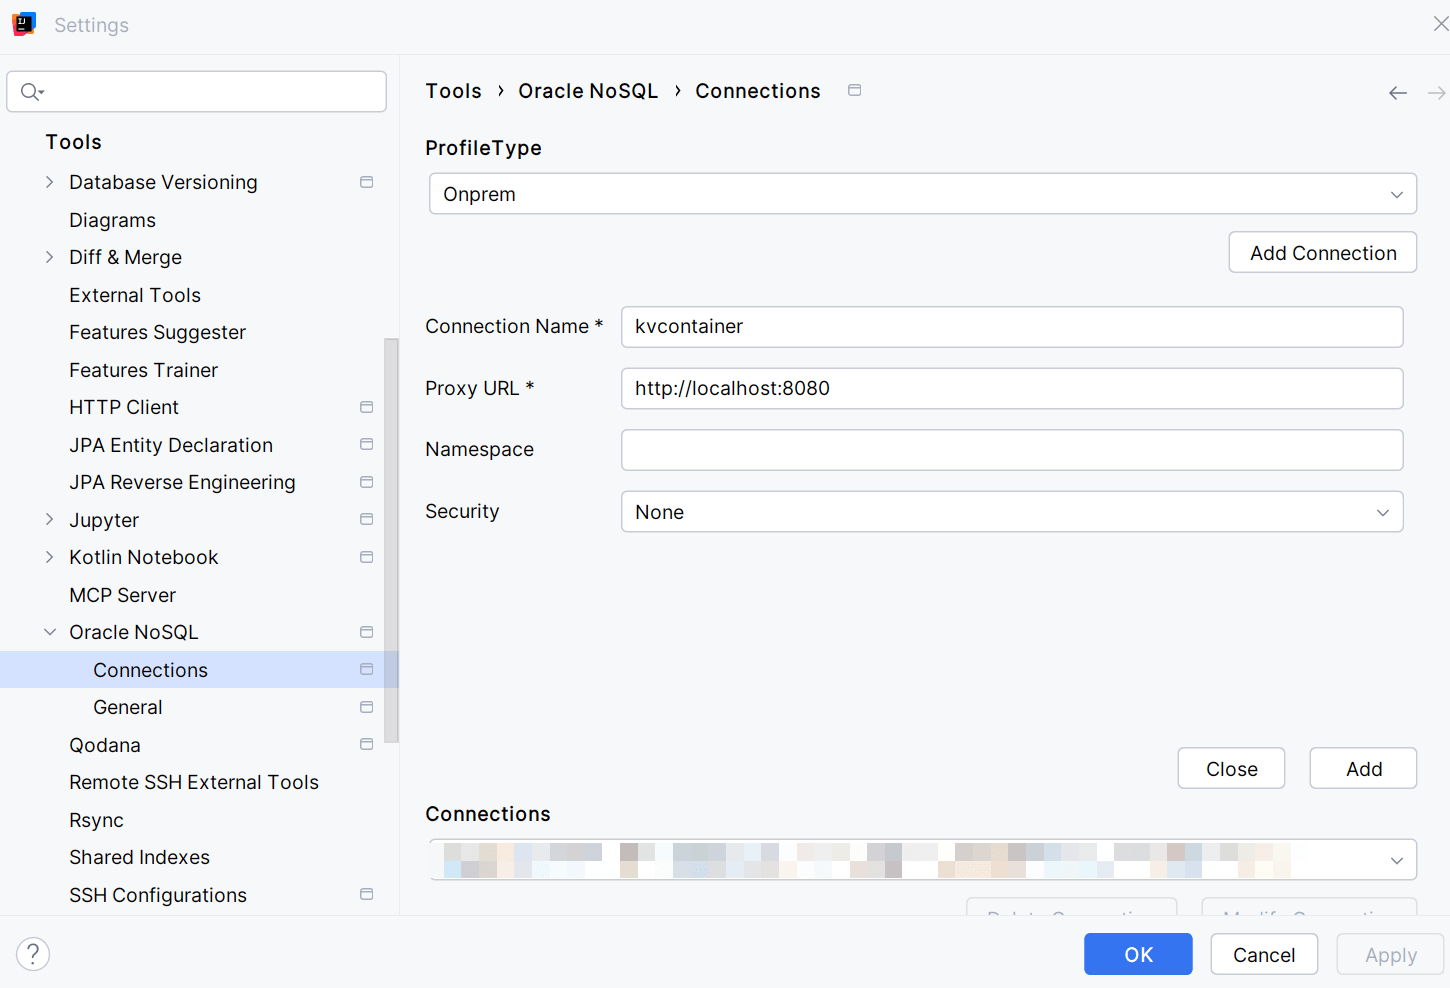1450x988 pixels.
Task: Click project icon beside JPA Entity Declaration
Action: pyautogui.click(x=367, y=444)
